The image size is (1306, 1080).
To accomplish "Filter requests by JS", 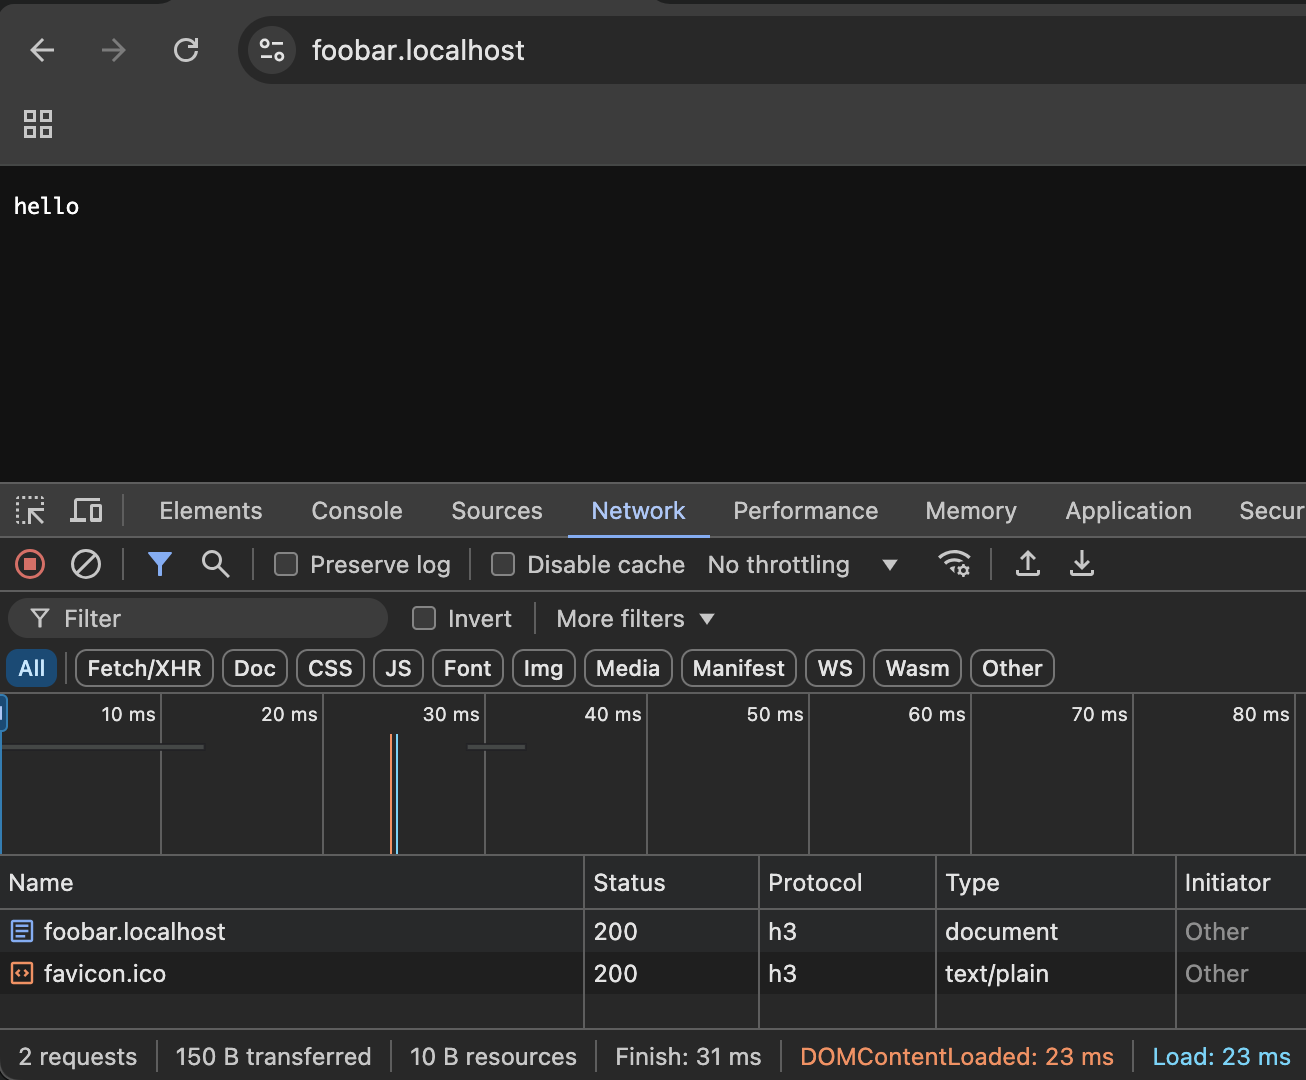I will pos(398,668).
